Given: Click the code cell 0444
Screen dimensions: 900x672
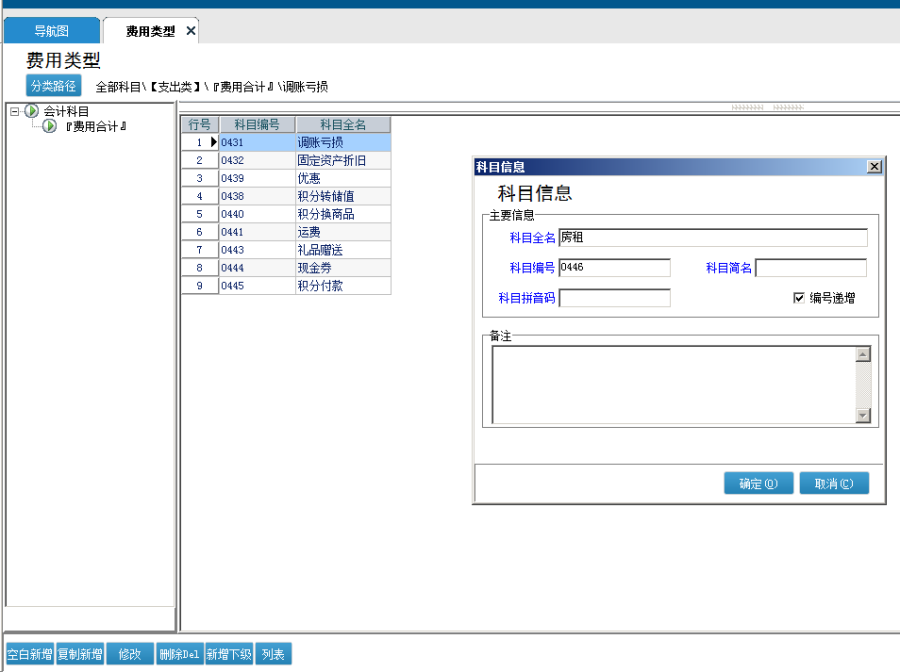Looking at the screenshot, I should (257, 267).
